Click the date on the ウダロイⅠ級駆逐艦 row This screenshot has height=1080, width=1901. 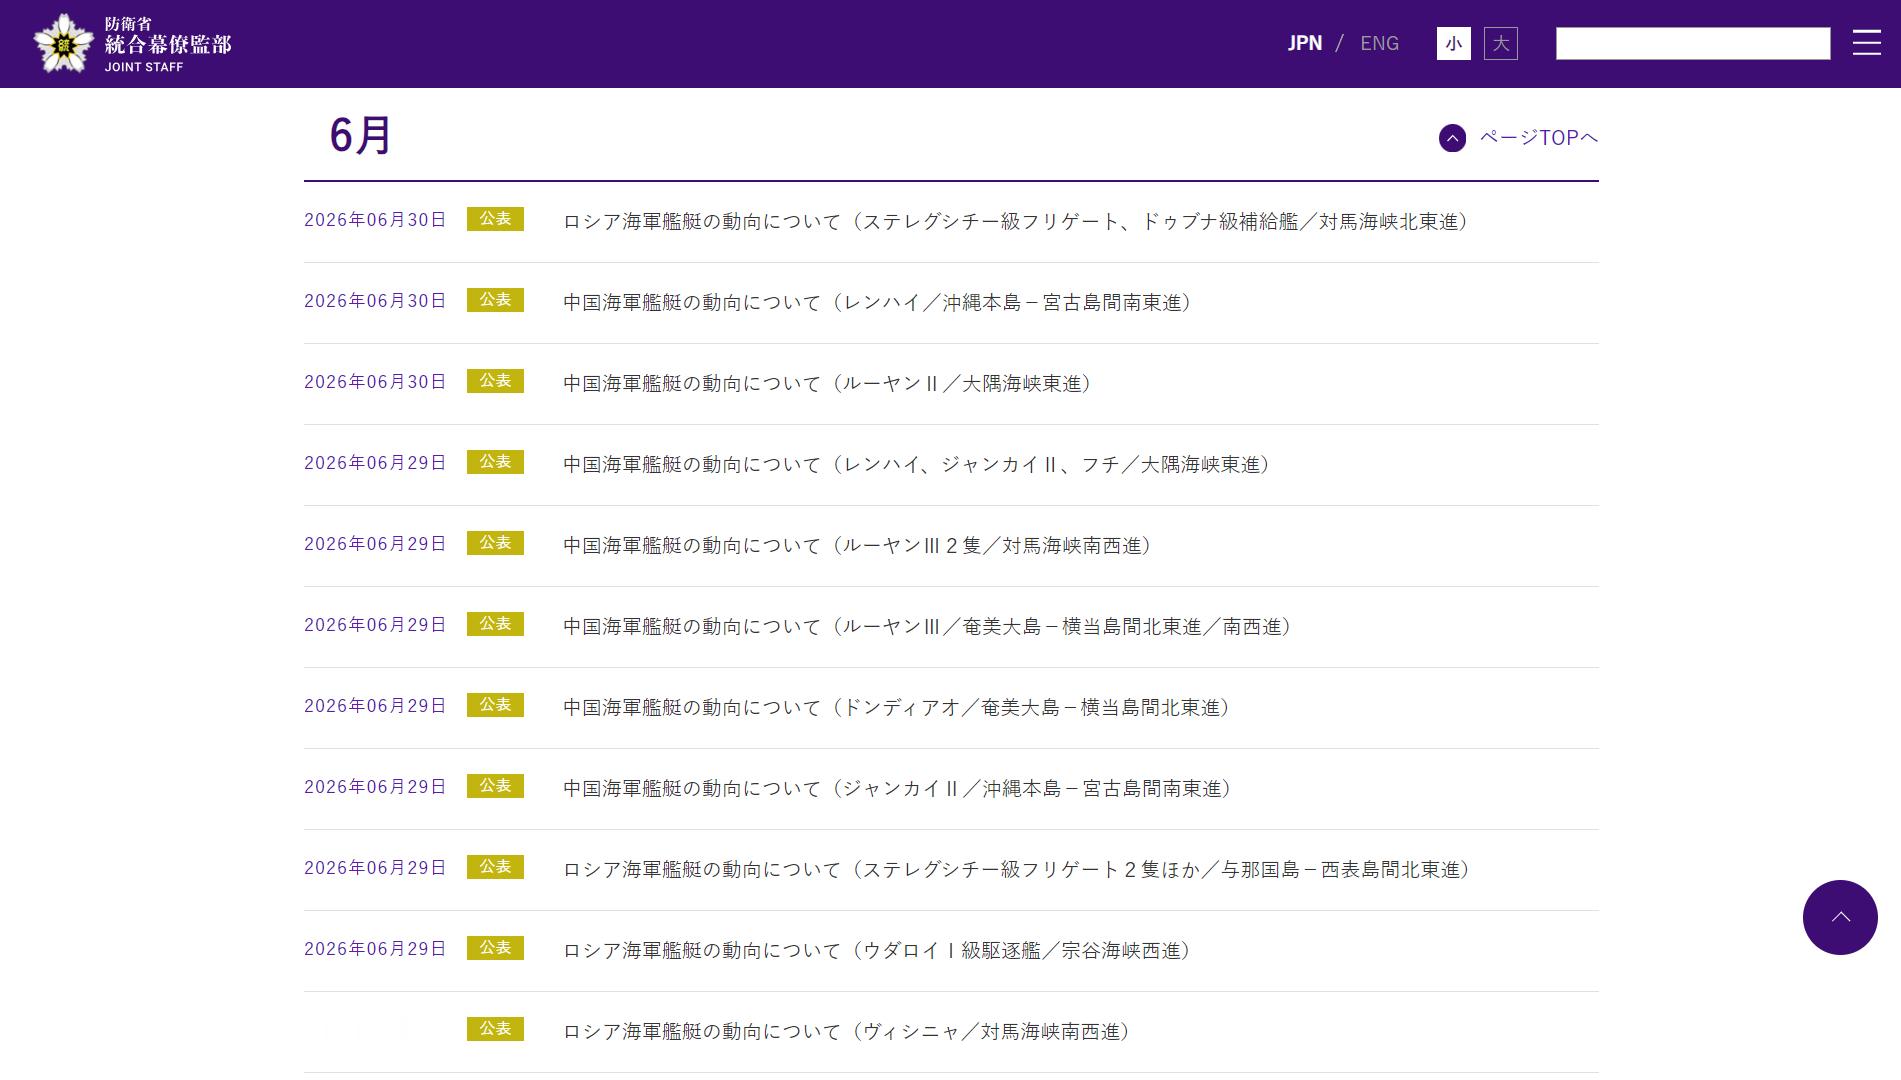click(375, 949)
